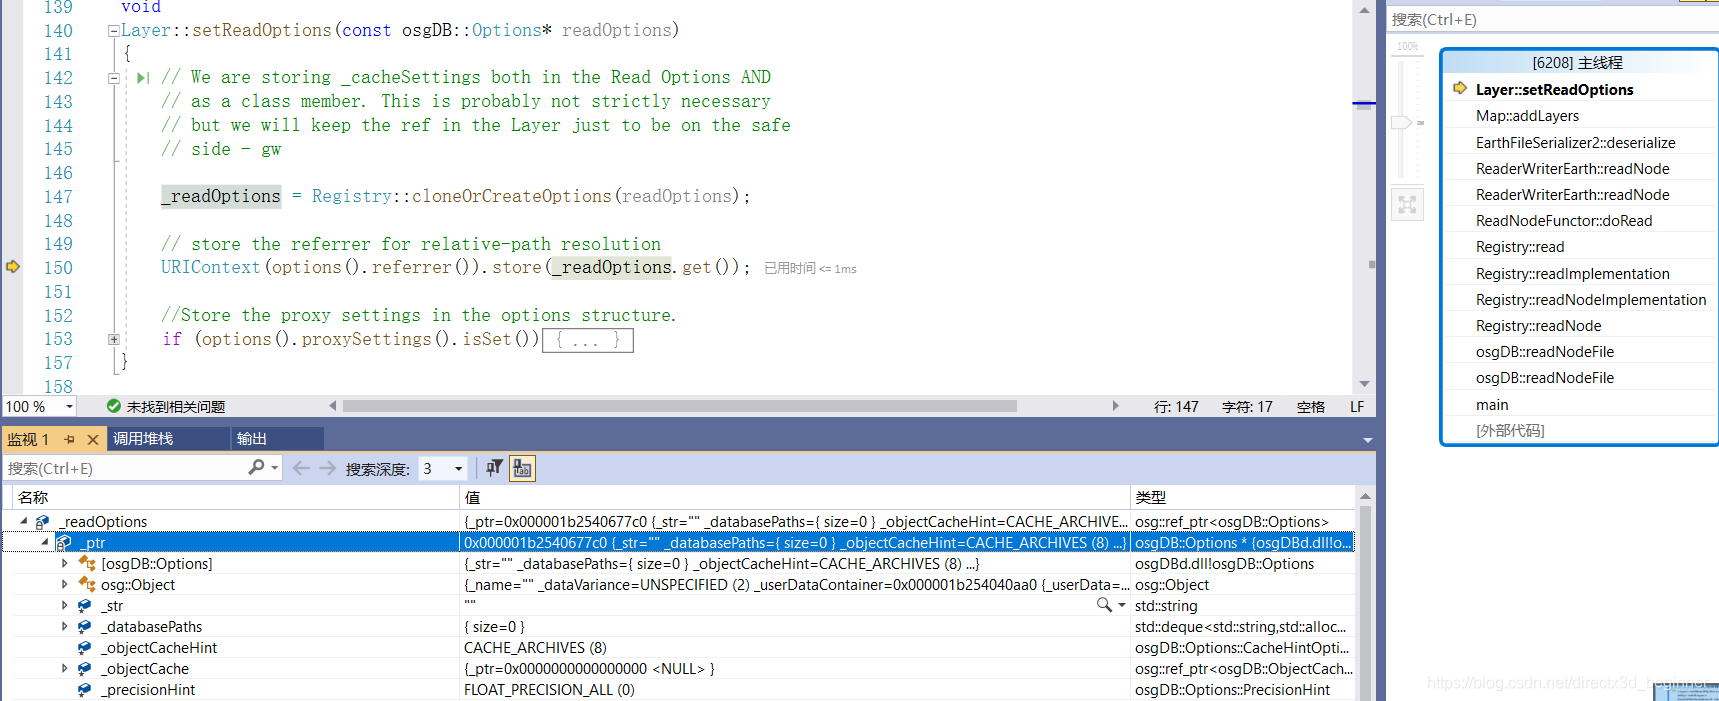The width and height of the screenshot is (1719, 701).
Task: Expand the [osgDB::Options] node
Action: click(65, 563)
